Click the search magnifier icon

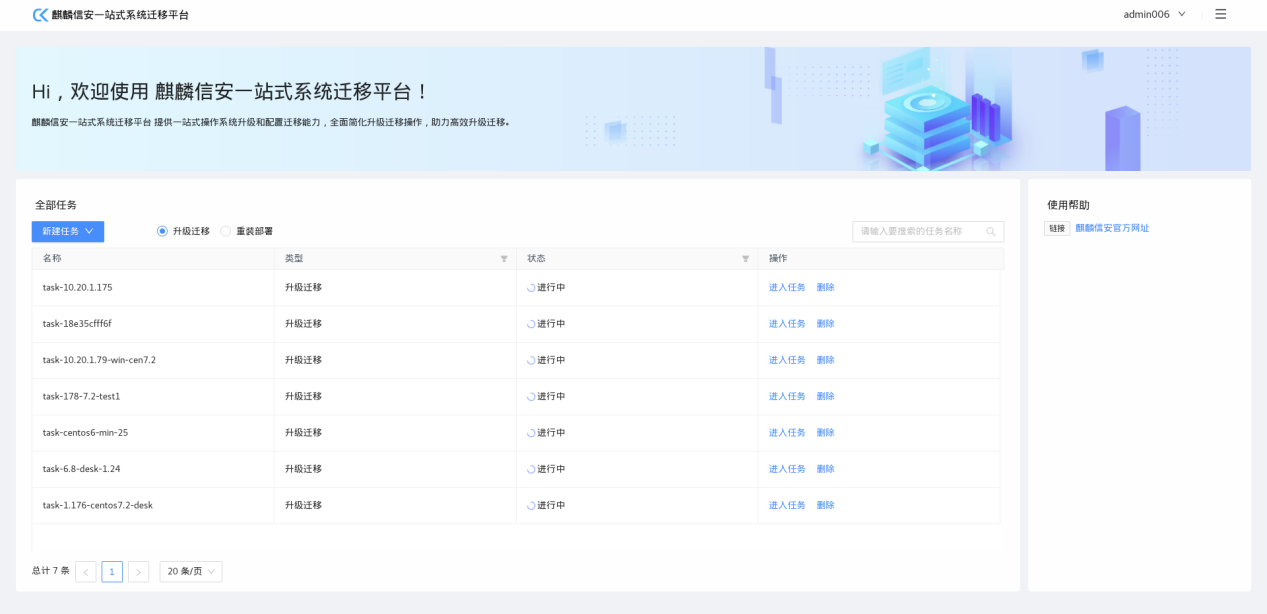pos(990,231)
